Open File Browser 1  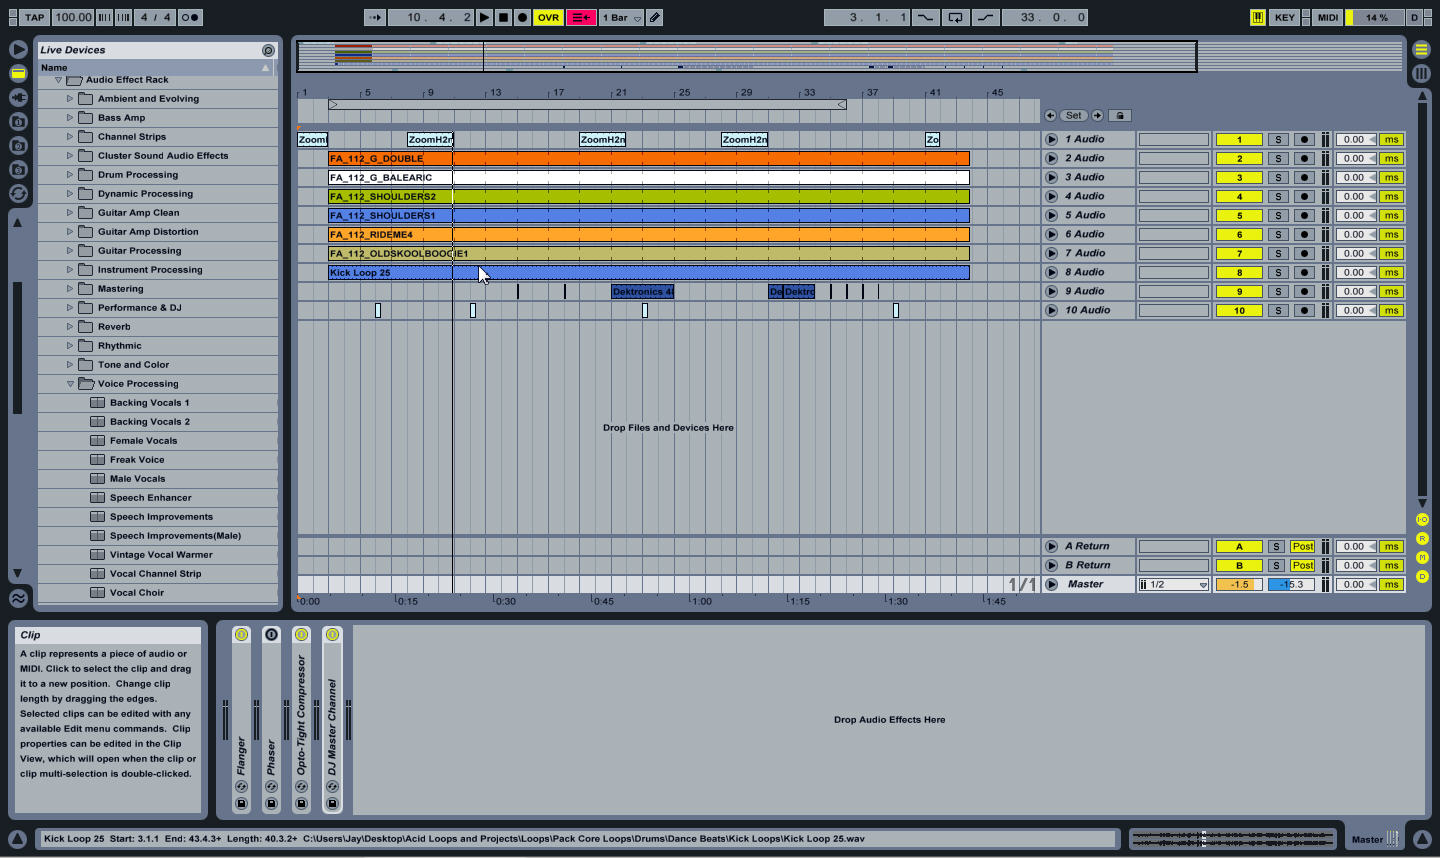pos(18,121)
